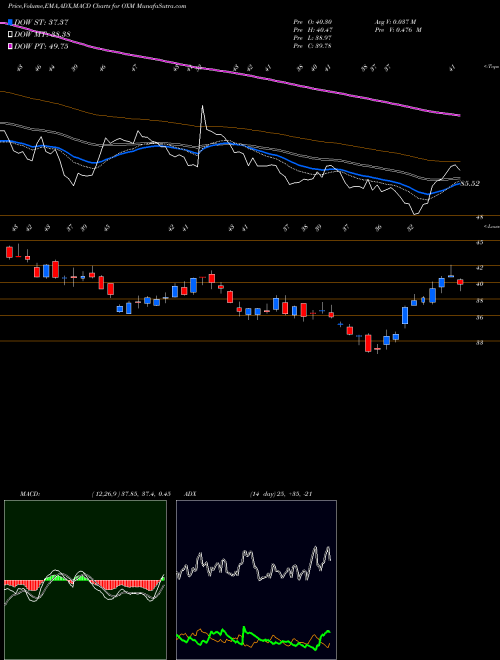Click the 'Pre V: 0.476 M' volume text
This screenshot has height=660, width=500.
(398, 30)
